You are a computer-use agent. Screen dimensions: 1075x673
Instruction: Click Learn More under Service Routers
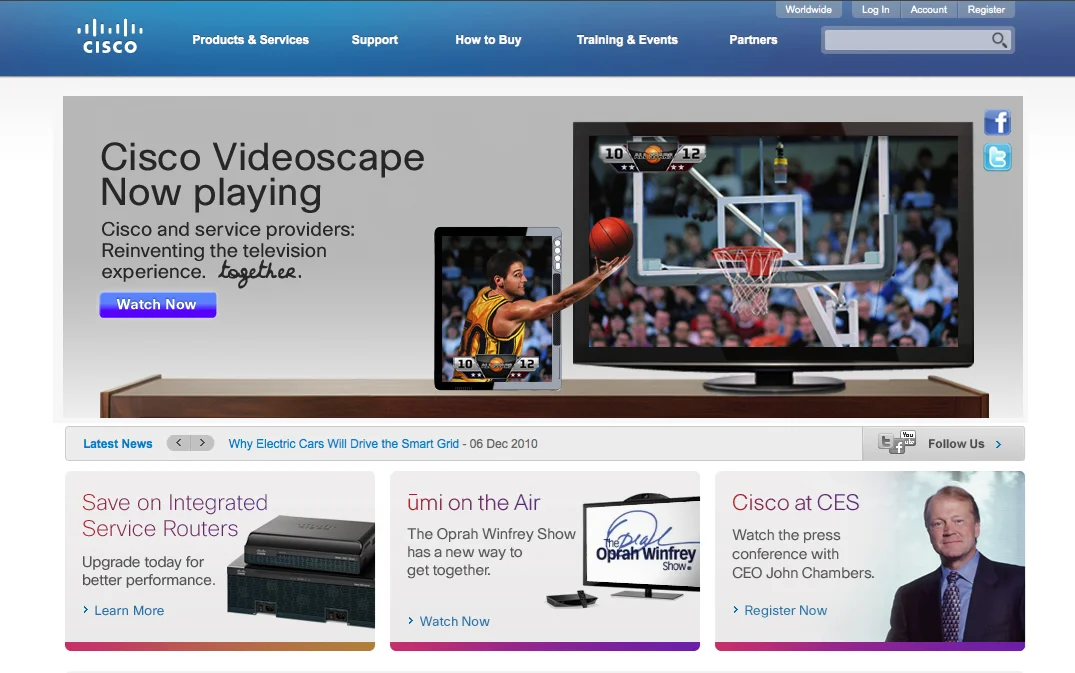pyautogui.click(x=129, y=610)
